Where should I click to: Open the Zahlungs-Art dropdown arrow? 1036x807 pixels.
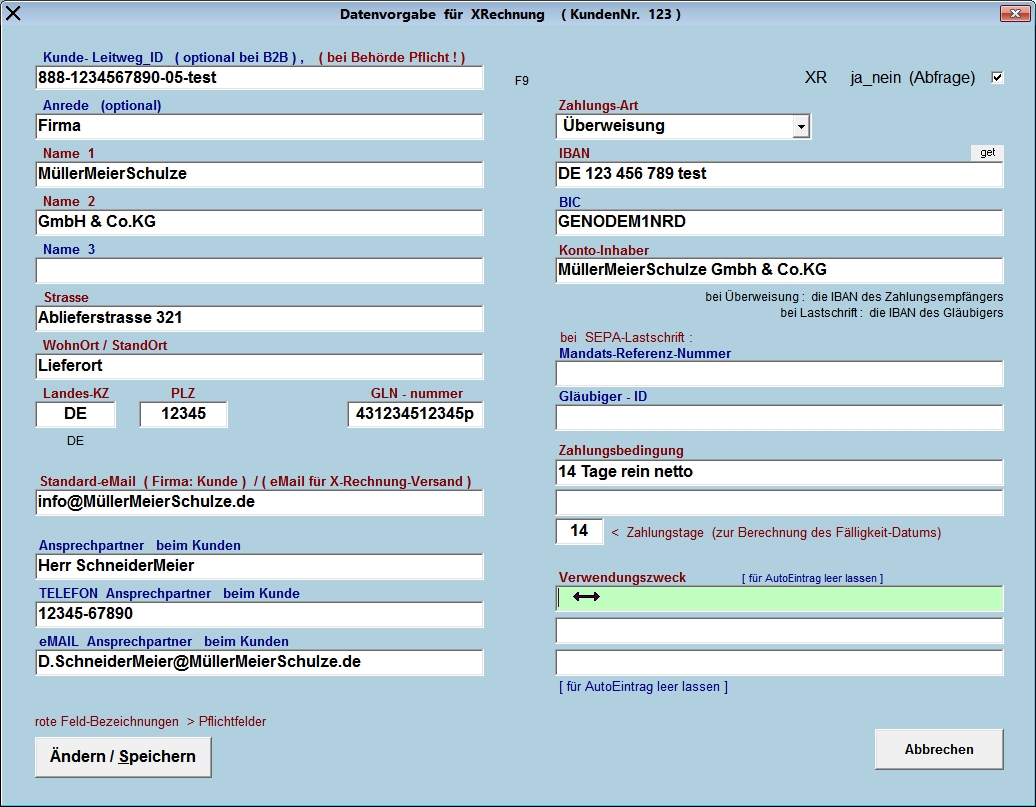800,127
